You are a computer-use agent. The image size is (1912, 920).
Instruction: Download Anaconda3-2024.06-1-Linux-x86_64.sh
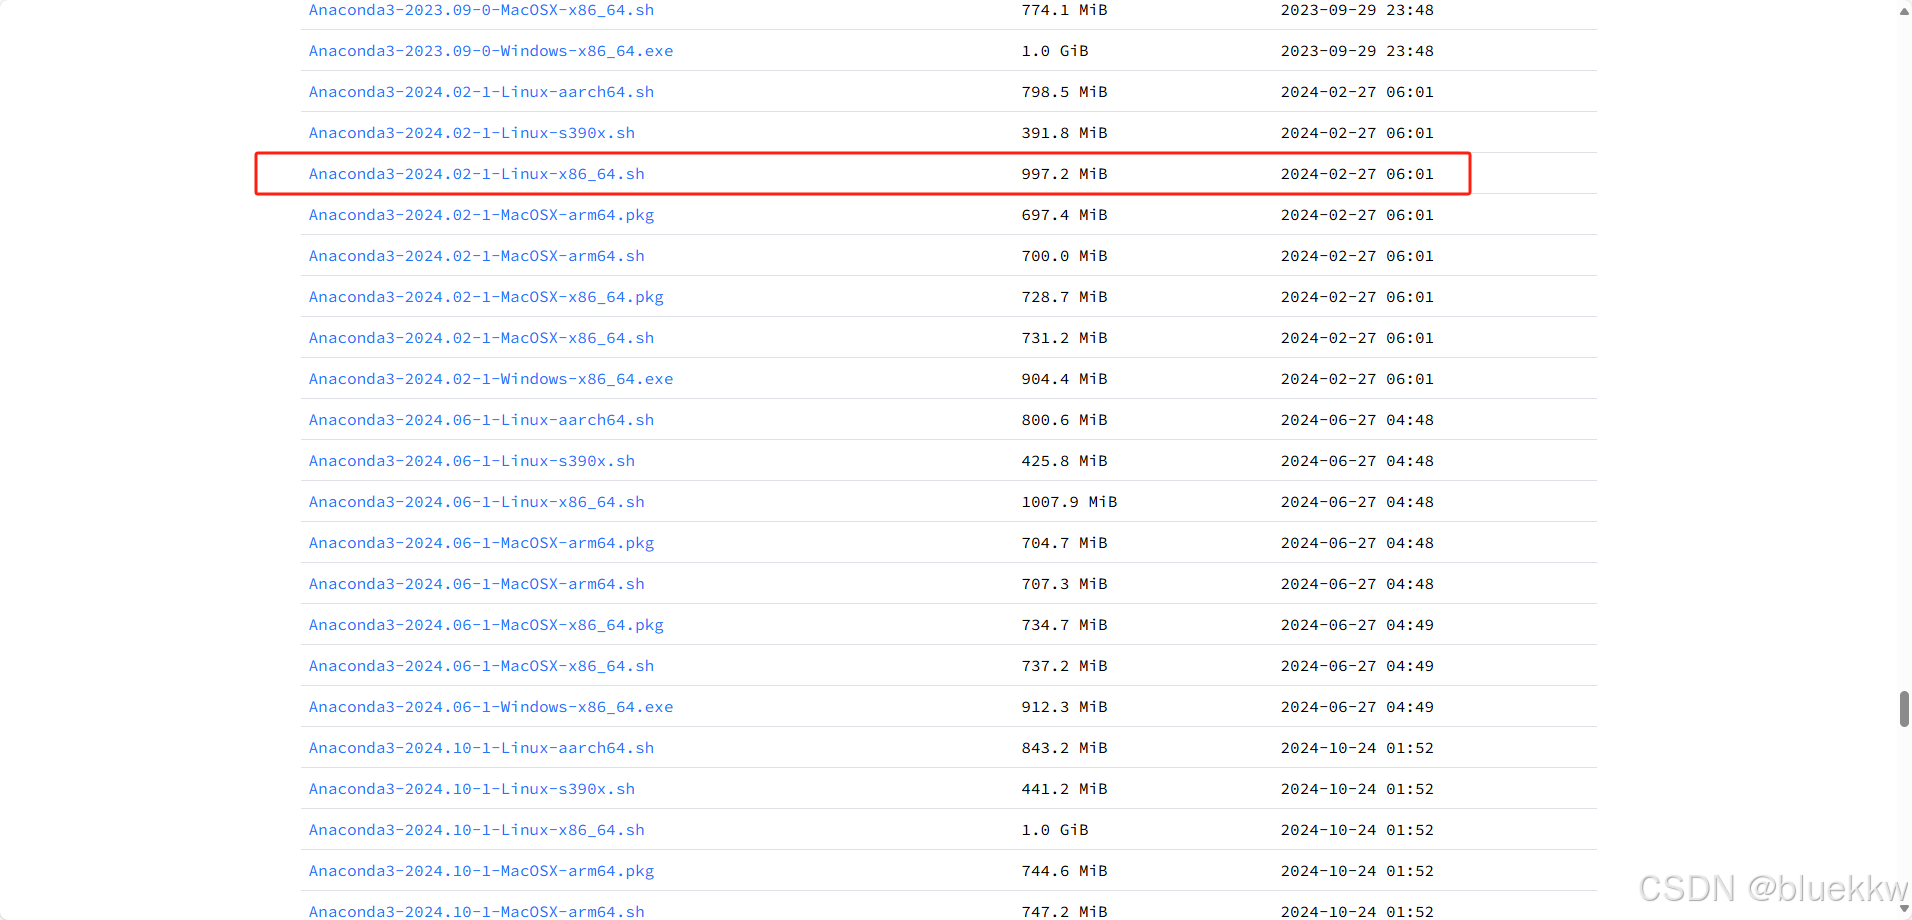(476, 502)
